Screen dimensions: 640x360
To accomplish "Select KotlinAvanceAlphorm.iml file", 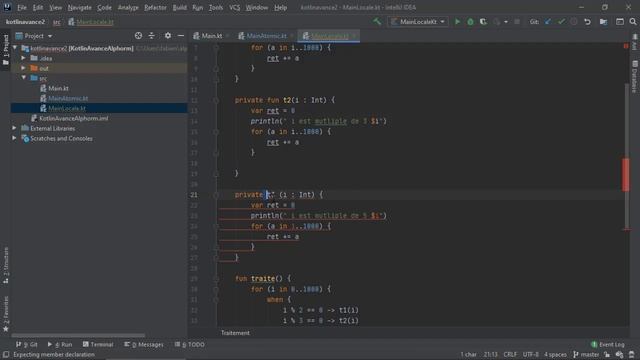I will pos(73,118).
